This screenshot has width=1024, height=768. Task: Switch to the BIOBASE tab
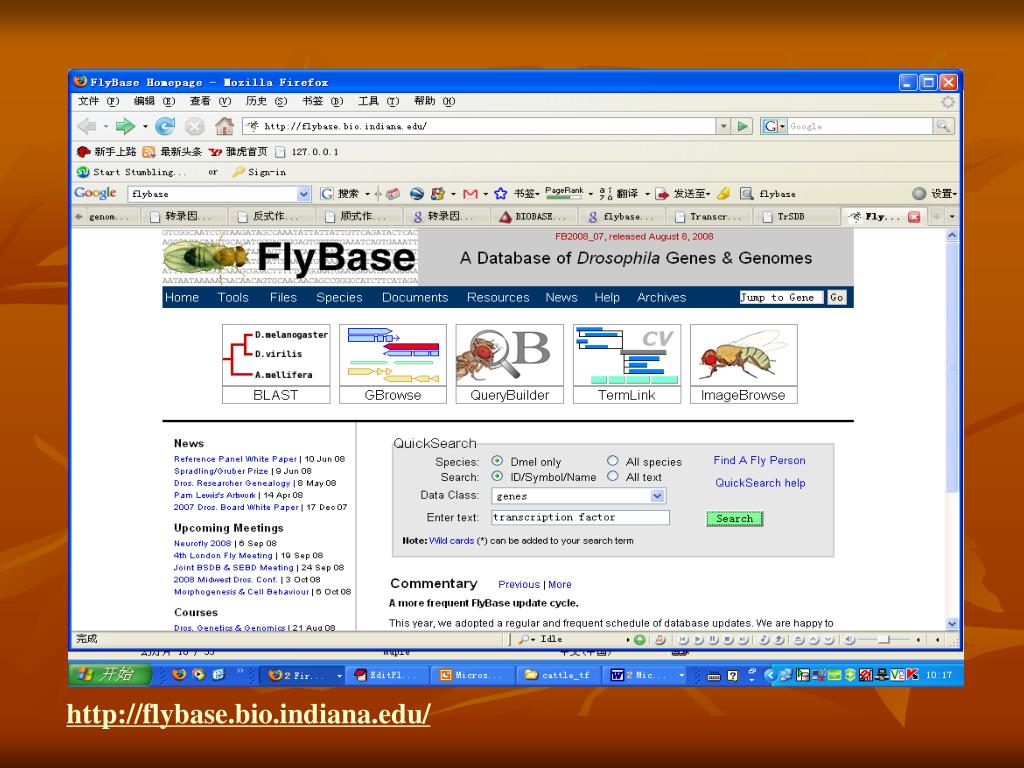[534, 217]
